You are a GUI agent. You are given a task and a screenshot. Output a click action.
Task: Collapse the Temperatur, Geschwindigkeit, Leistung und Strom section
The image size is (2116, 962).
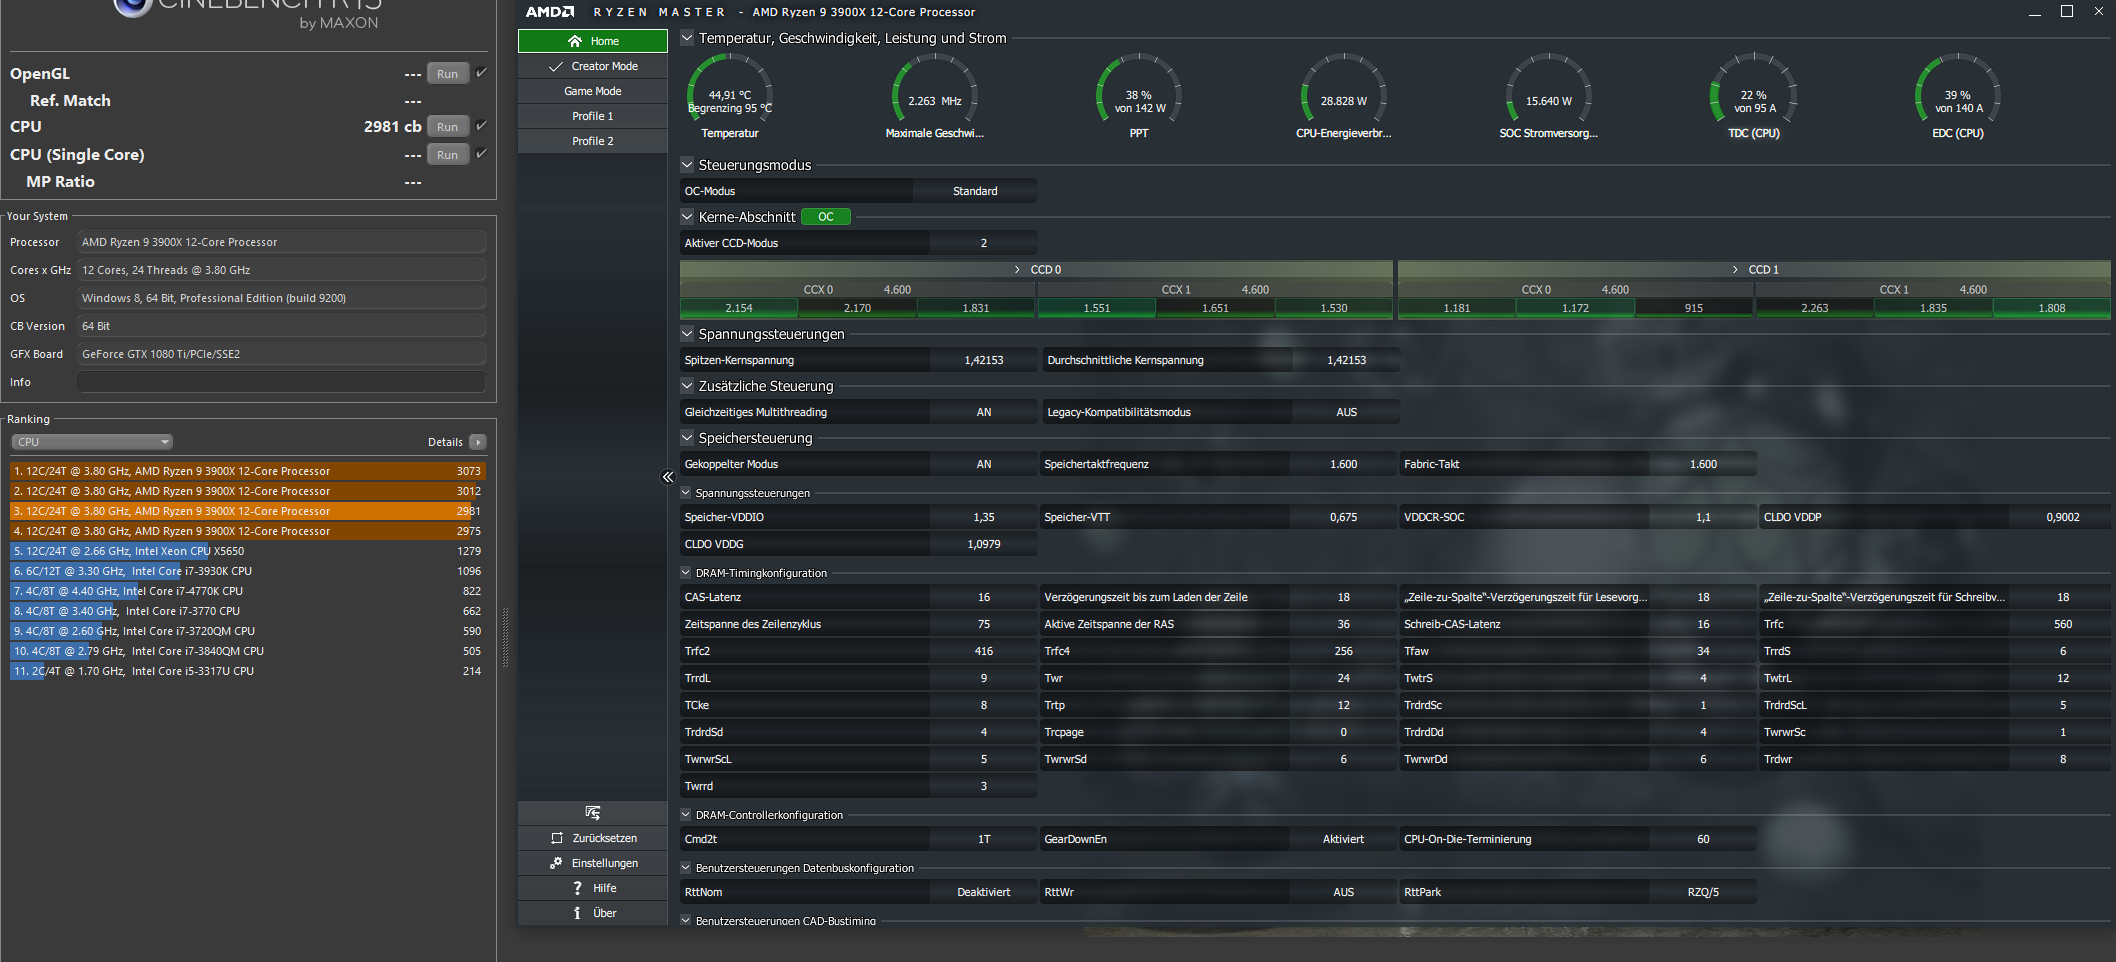click(x=687, y=38)
